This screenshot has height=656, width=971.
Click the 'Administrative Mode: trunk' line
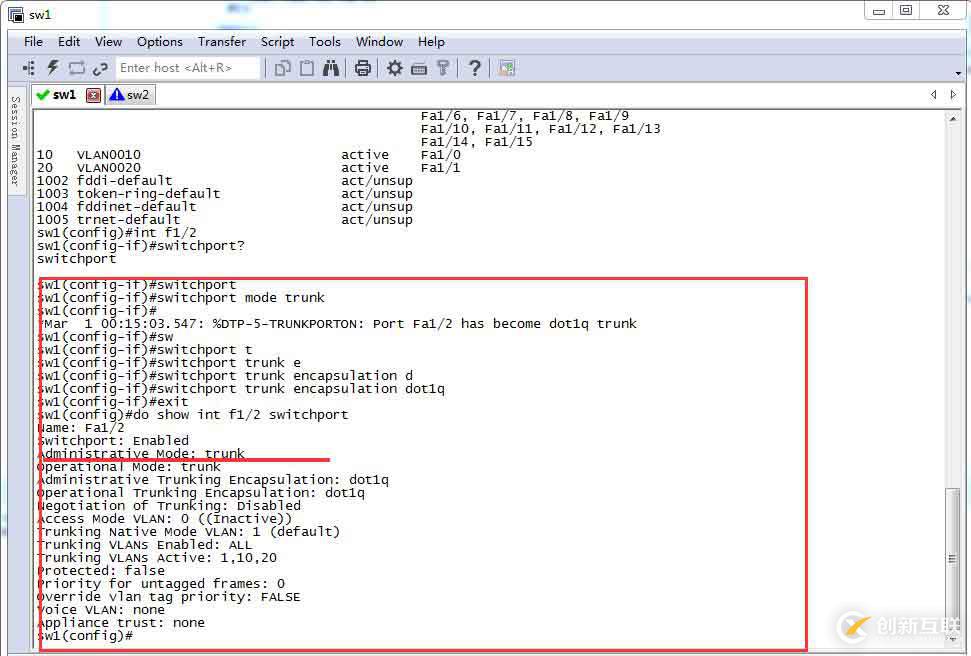141,454
